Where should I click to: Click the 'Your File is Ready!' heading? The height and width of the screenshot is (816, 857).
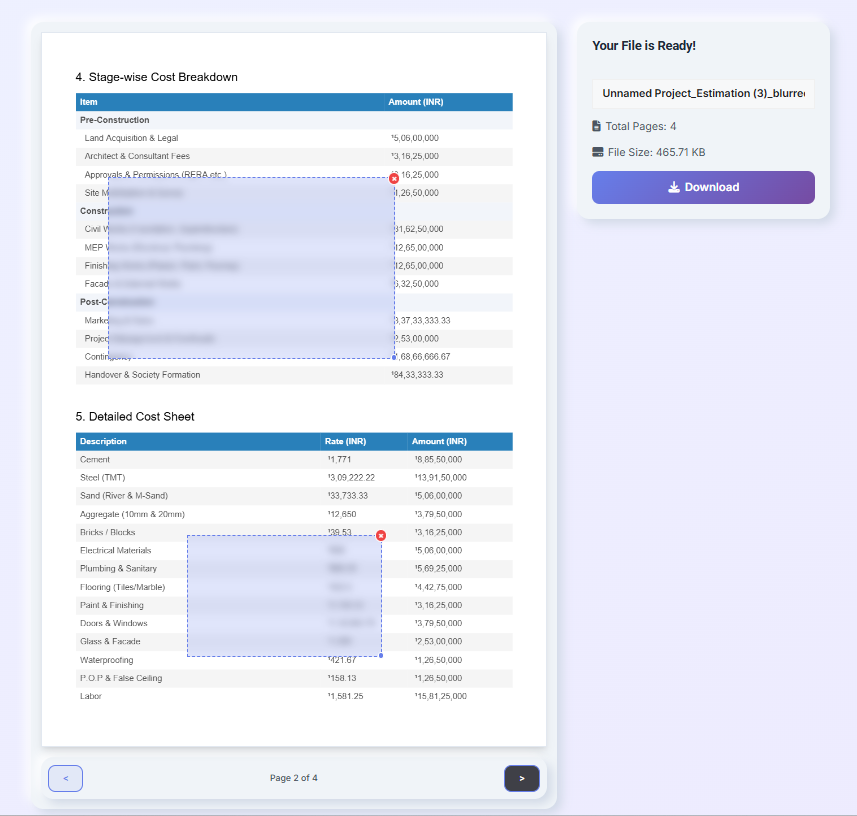644,46
